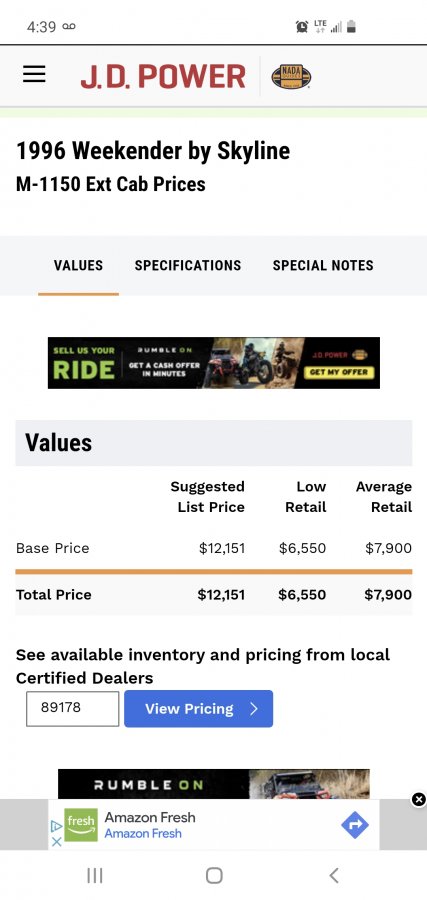The height and width of the screenshot is (900, 427).
Task: Close the bottom ad with X button
Action: pos(419,799)
